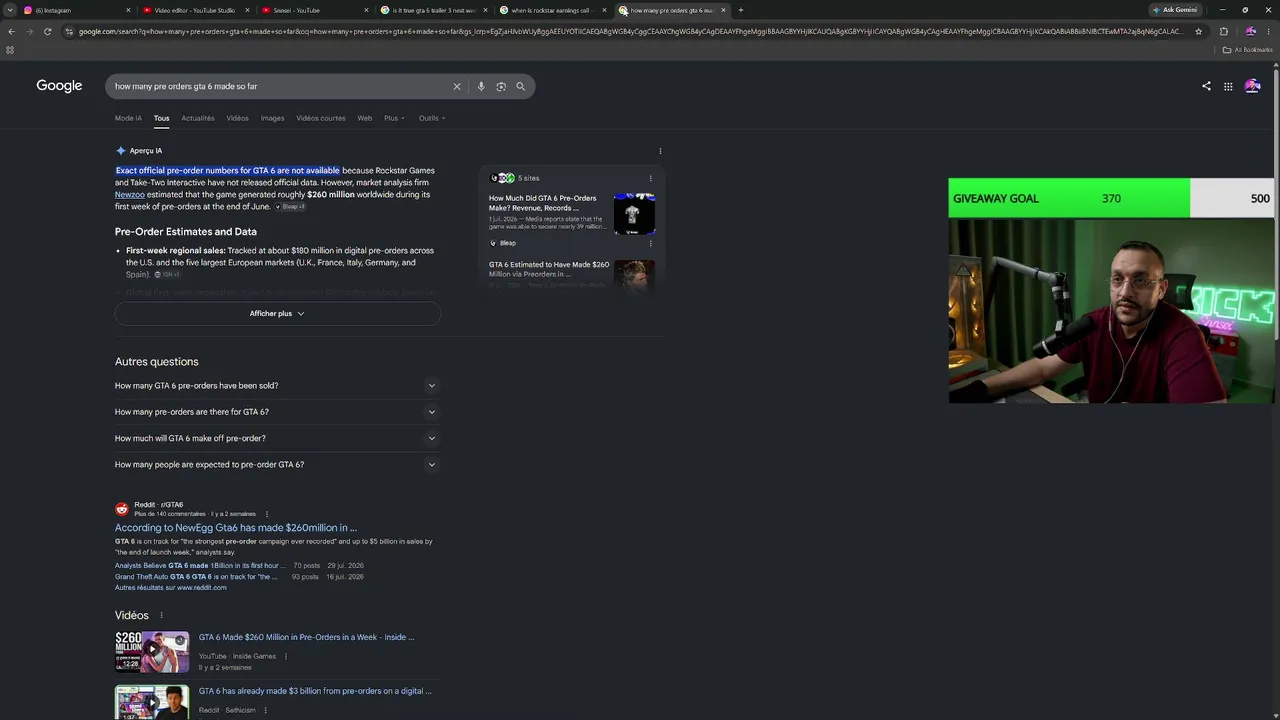This screenshot has height=720, width=1280.
Task: Click the green giveaway goal progress bar
Action: click(x=1069, y=198)
